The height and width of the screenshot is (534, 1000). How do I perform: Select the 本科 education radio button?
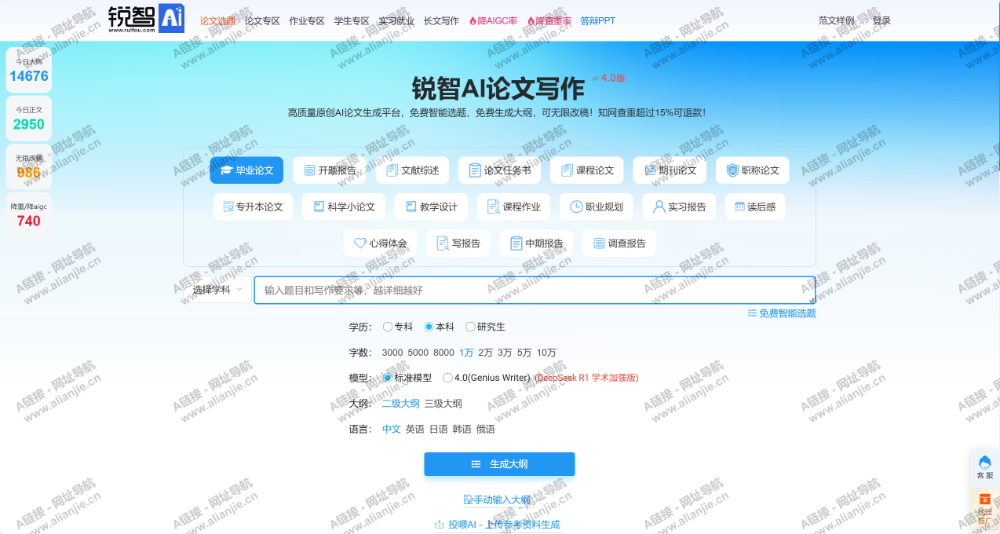(429, 327)
